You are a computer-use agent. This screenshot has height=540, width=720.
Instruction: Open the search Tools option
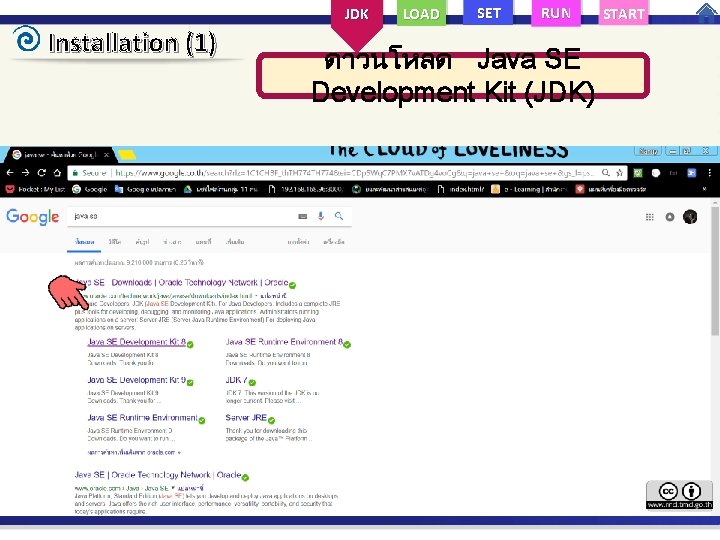click(x=334, y=242)
